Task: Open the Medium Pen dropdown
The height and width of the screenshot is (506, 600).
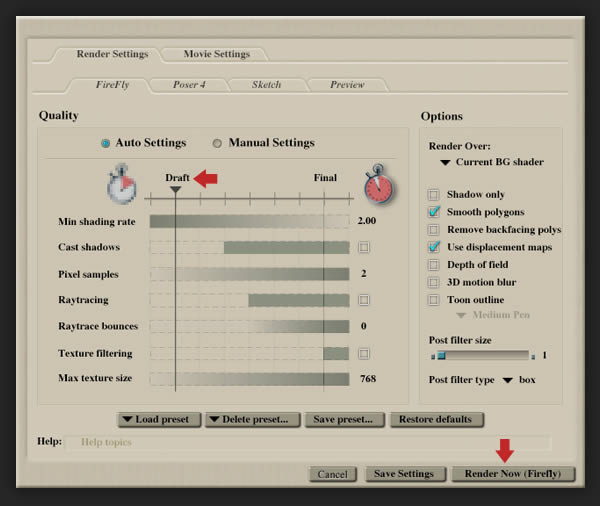Action: [x=493, y=315]
